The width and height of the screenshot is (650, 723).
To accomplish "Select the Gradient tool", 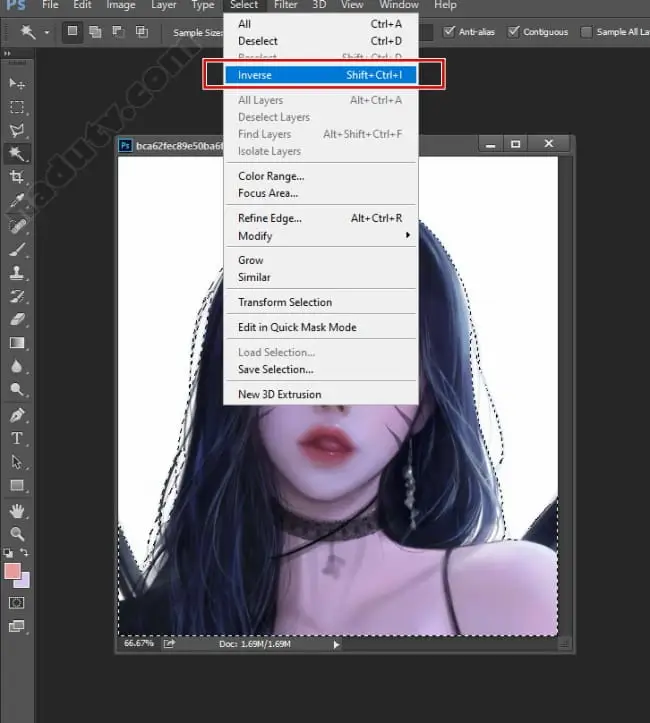I will tap(17, 343).
